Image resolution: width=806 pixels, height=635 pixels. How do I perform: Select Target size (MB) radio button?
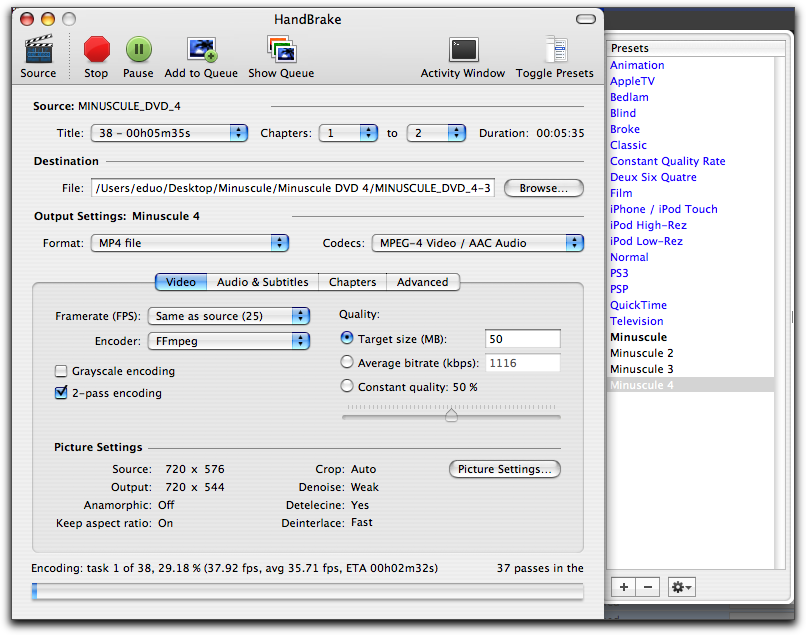click(x=347, y=338)
